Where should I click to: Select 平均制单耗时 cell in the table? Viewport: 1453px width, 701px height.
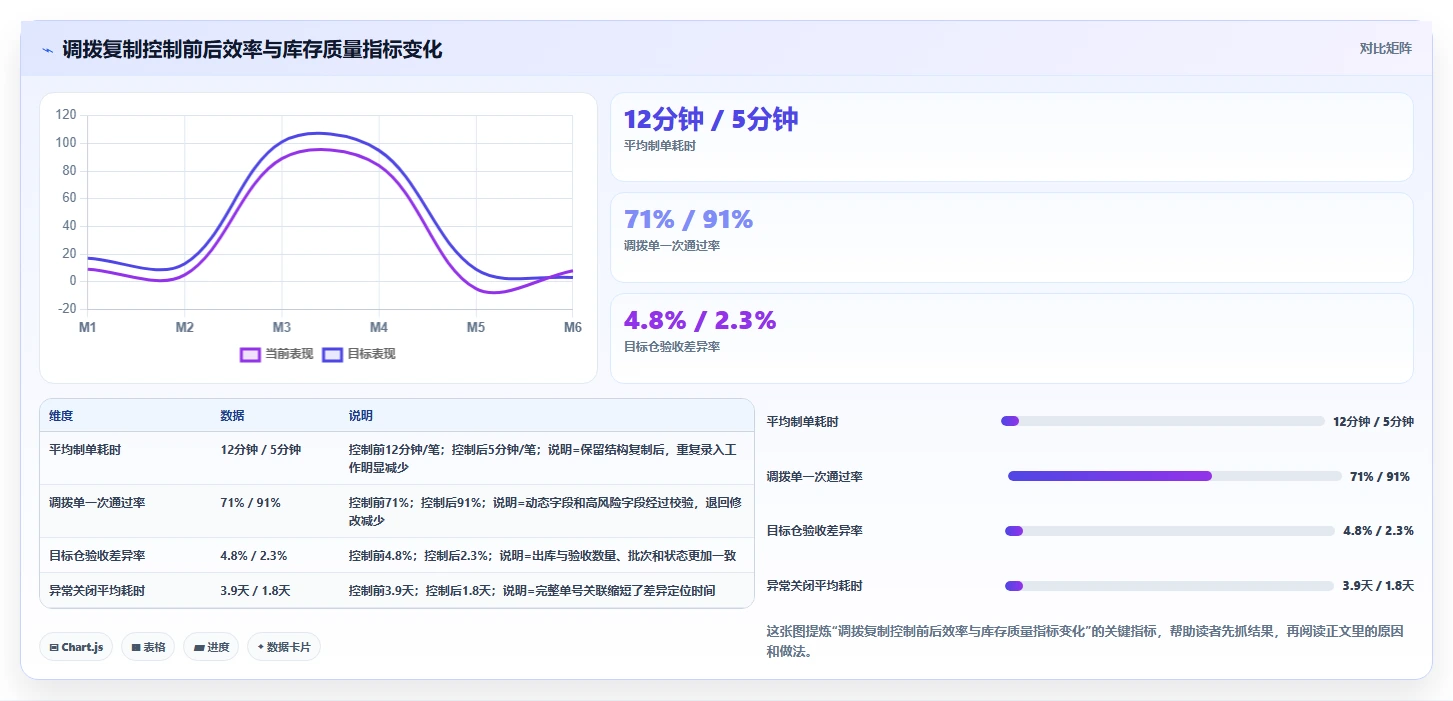pos(85,450)
